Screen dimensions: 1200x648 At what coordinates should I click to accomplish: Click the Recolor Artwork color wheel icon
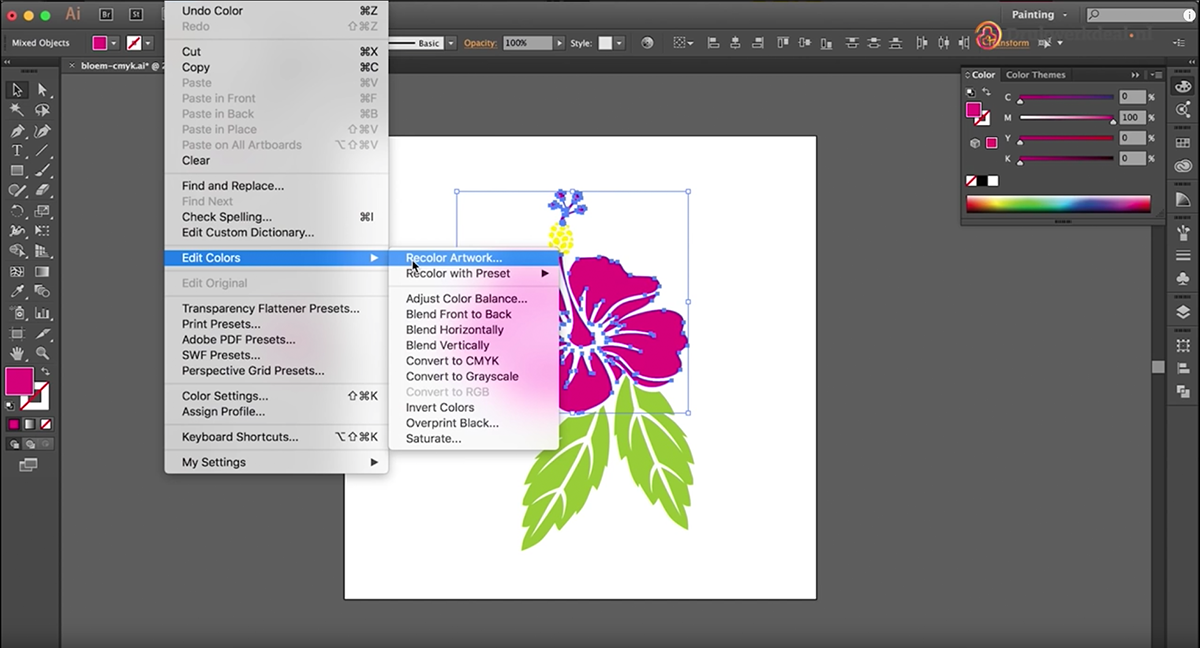[647, 43]
